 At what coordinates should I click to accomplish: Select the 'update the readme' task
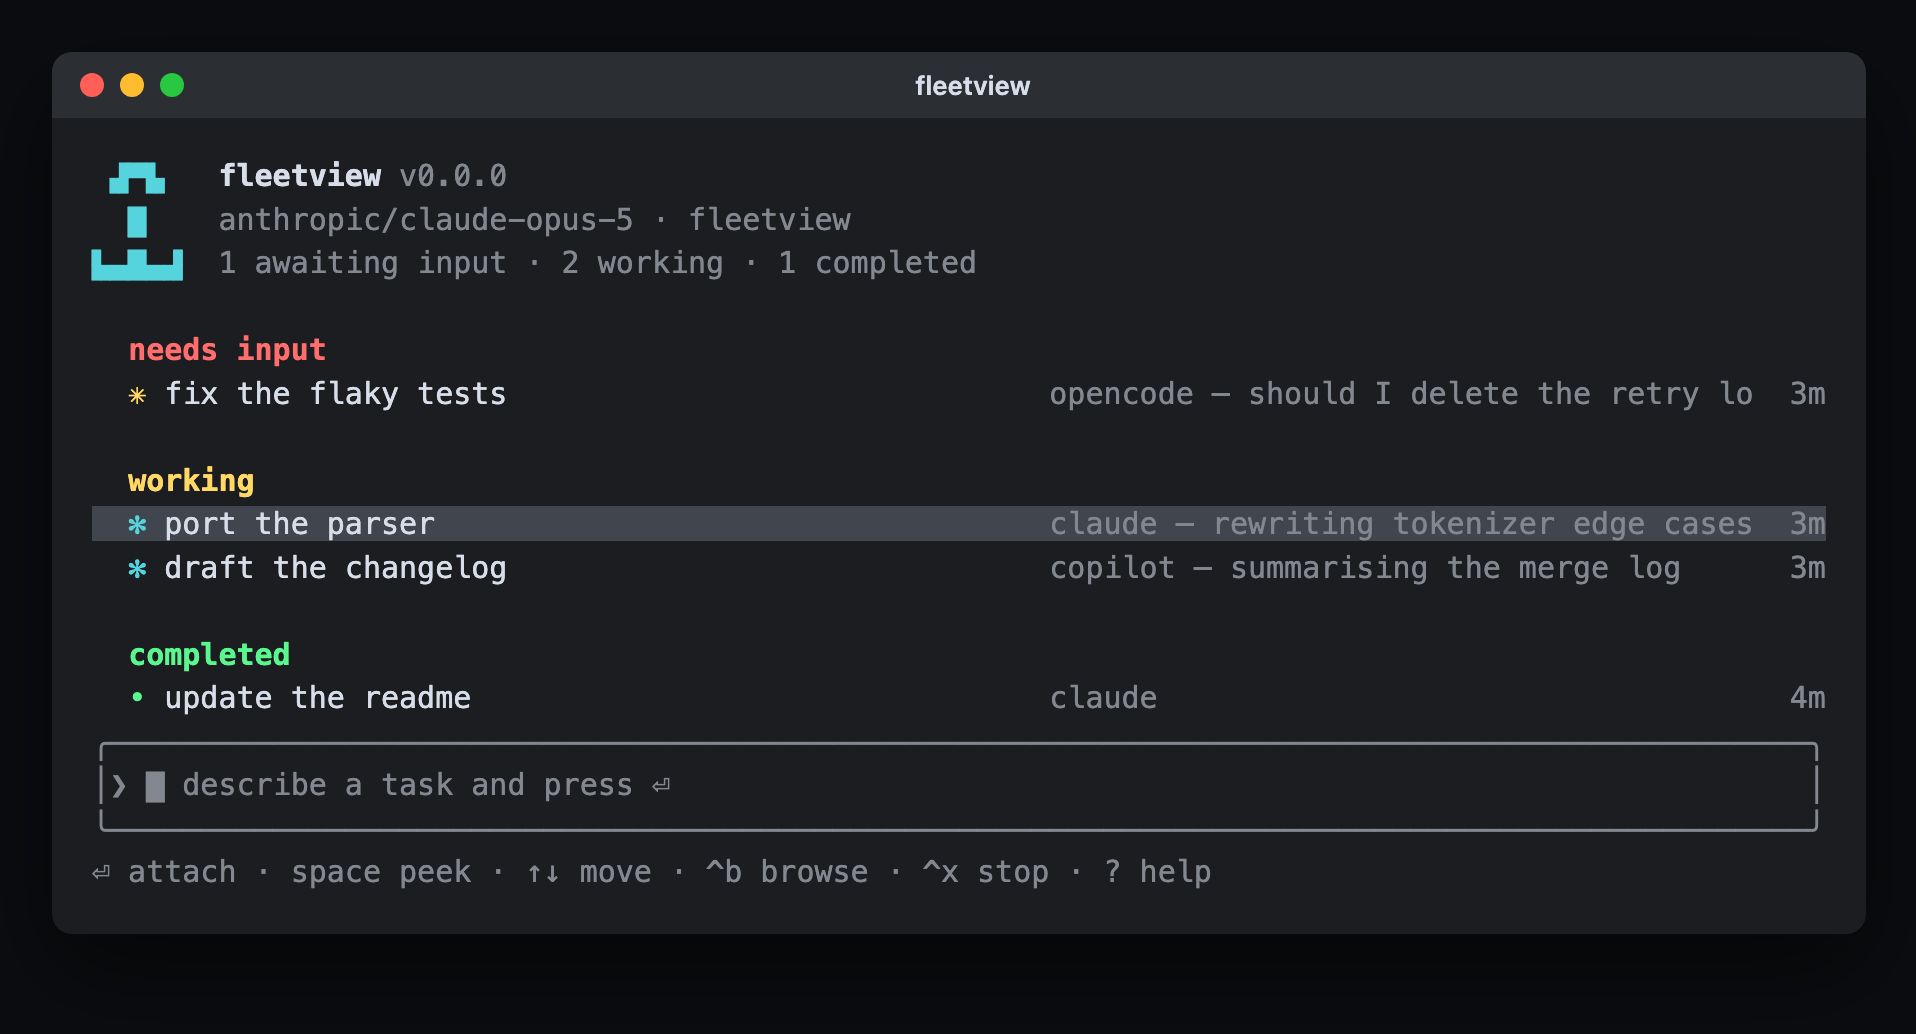point(958,698)
